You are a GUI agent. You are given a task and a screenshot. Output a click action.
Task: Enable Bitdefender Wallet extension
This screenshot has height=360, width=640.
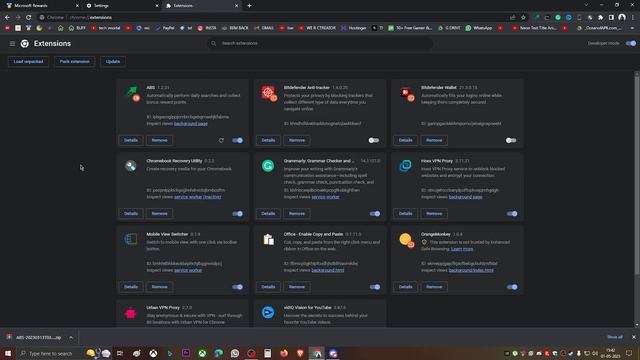(511, 140)
